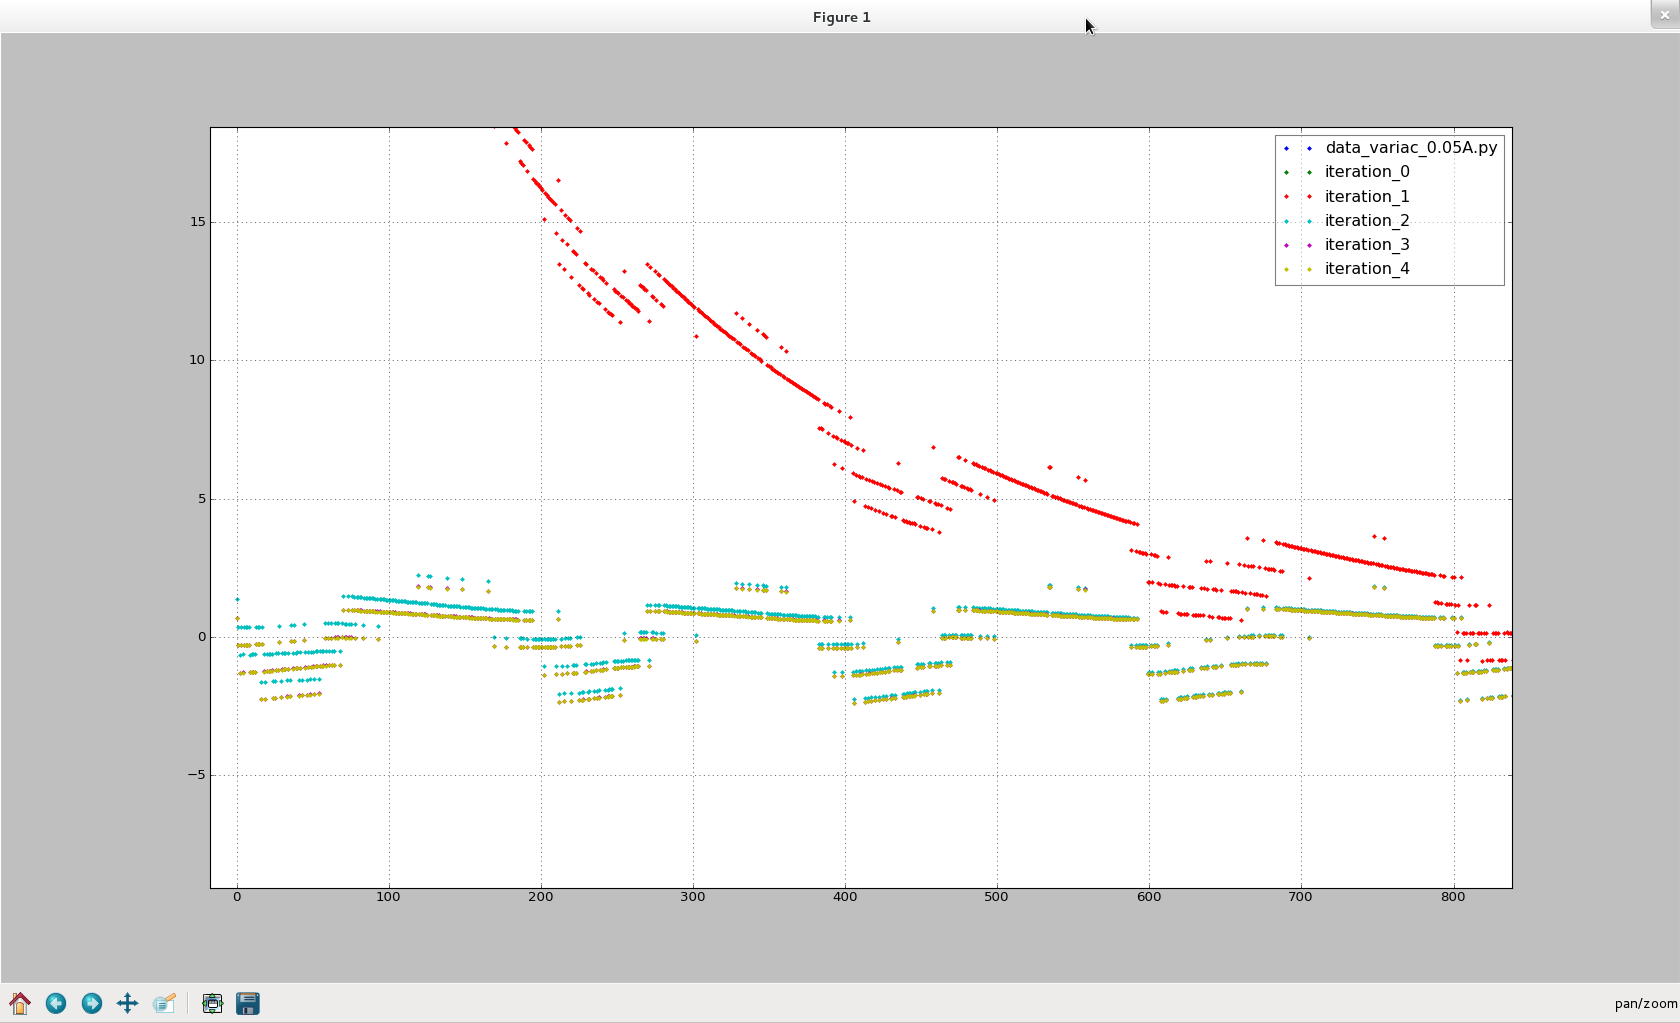This screenshot has height=1023, width=1680.
Task: Click the x-axis tick label 600
Action: (1149, 897)
